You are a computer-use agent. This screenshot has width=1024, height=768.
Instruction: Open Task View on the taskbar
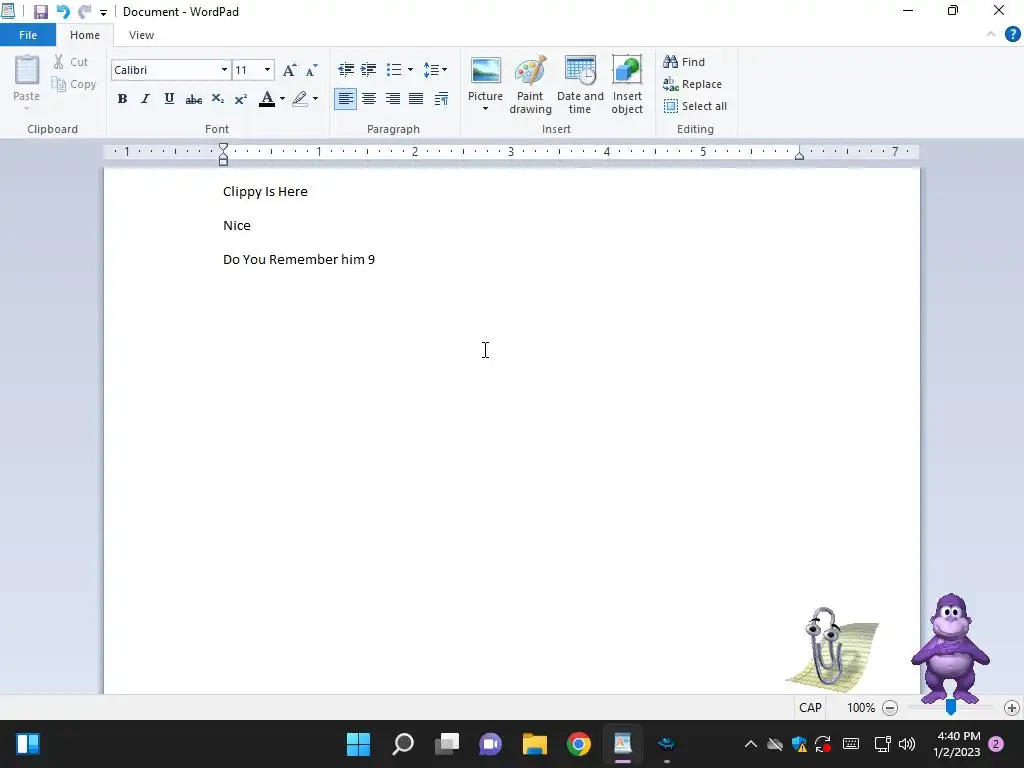(x=447, y=744)
